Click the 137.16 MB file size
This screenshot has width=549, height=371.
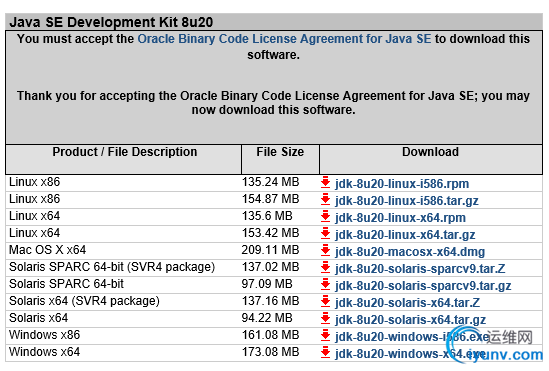coord(270,301)
